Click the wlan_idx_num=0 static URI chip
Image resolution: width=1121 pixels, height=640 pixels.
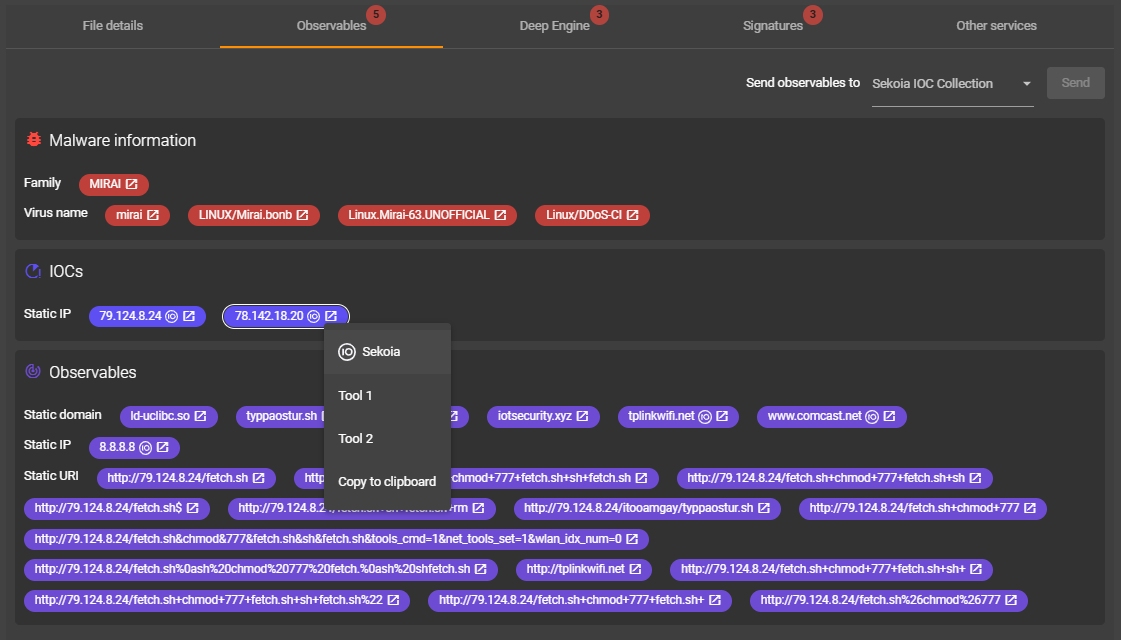[336, 539]
